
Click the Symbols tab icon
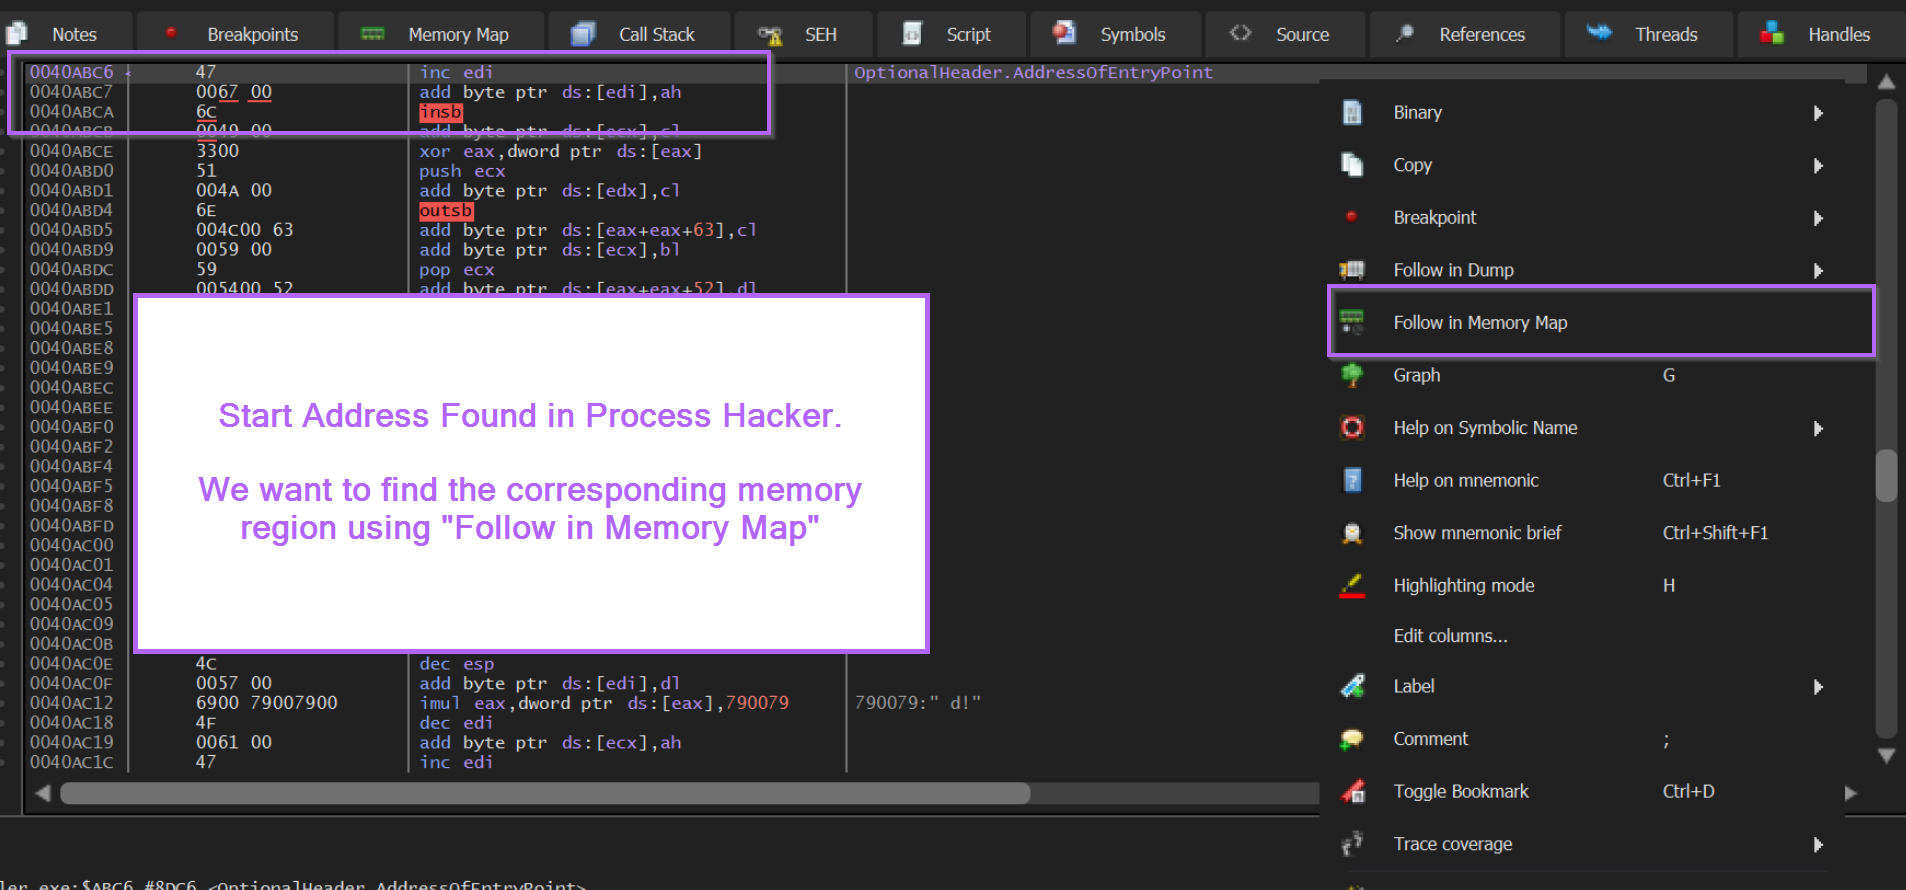point(1064,33)
